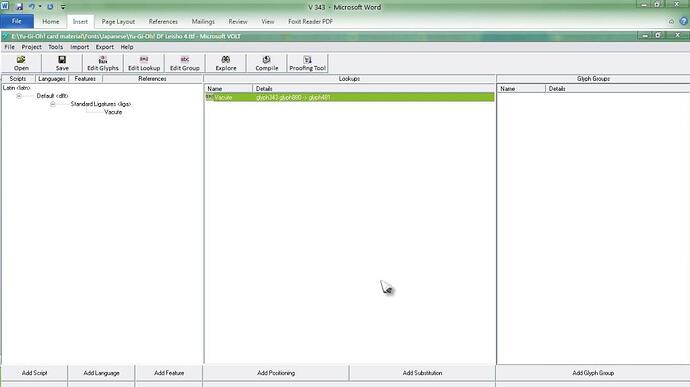Open VOLT Tools menu
Screen dimensions: 690x387
click(55, 47)
